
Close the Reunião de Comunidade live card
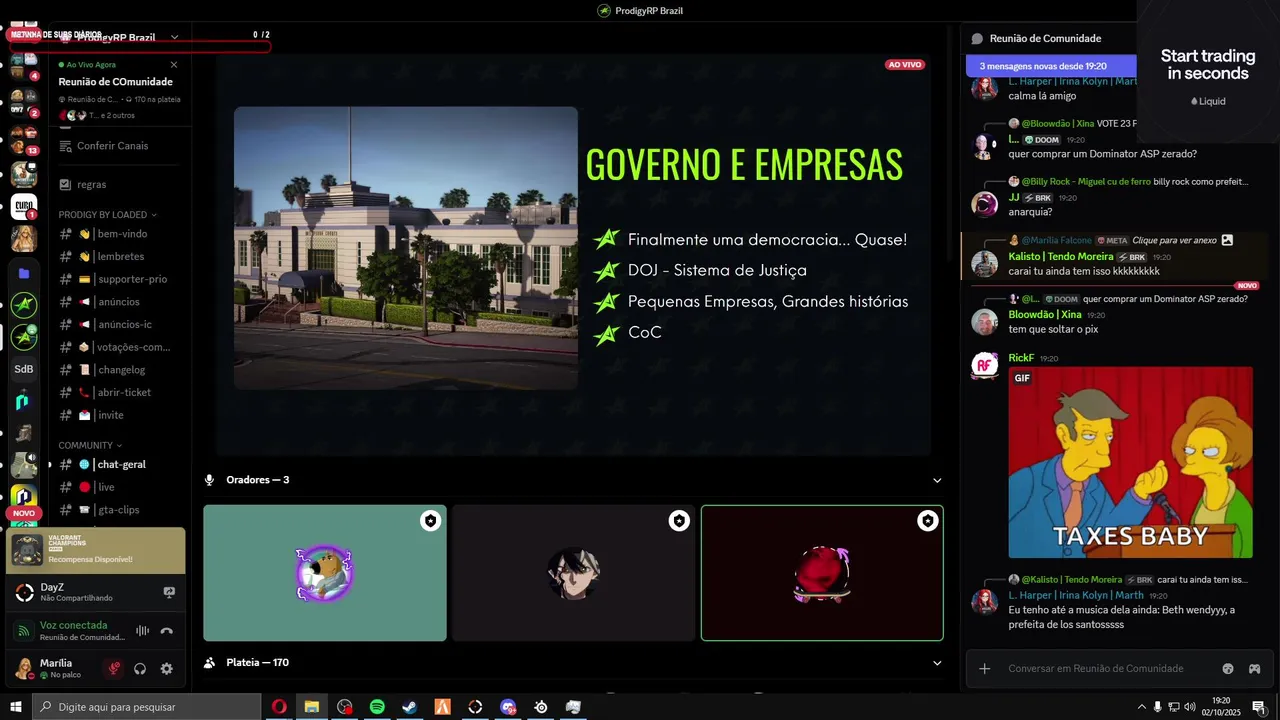pos(174,64)
